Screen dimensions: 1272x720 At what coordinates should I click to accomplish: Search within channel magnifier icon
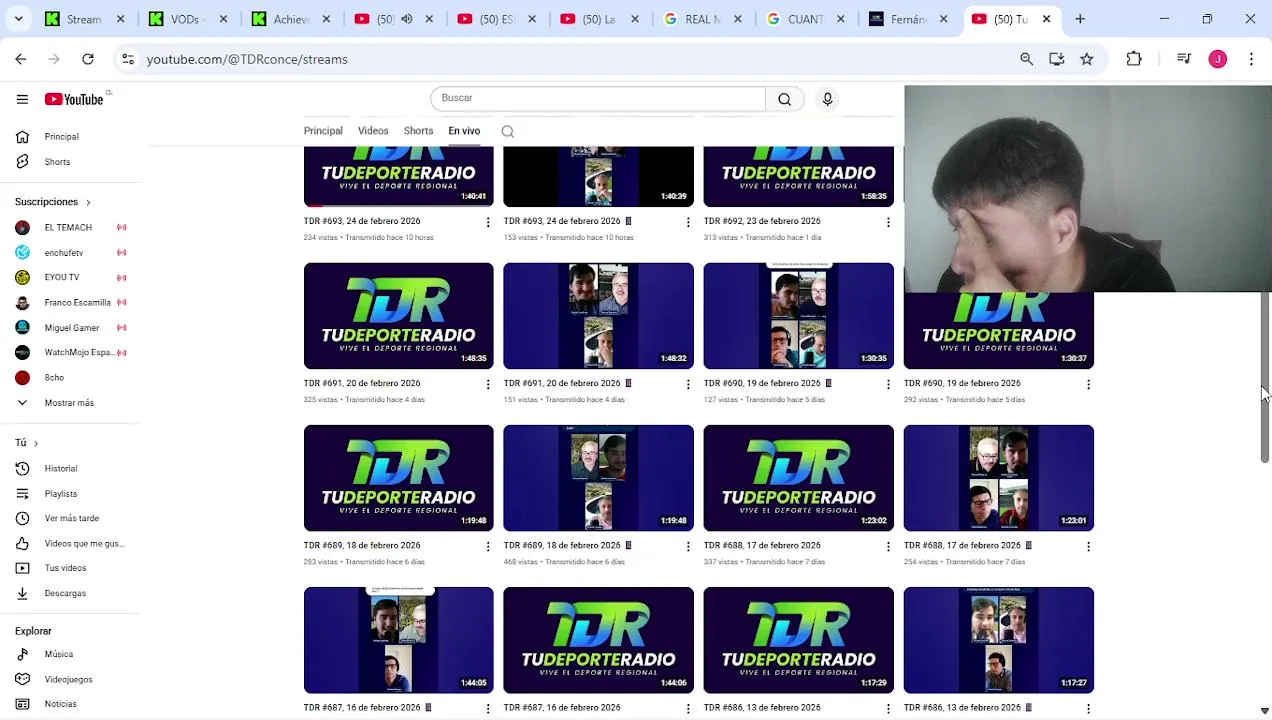tap(508, 132)
